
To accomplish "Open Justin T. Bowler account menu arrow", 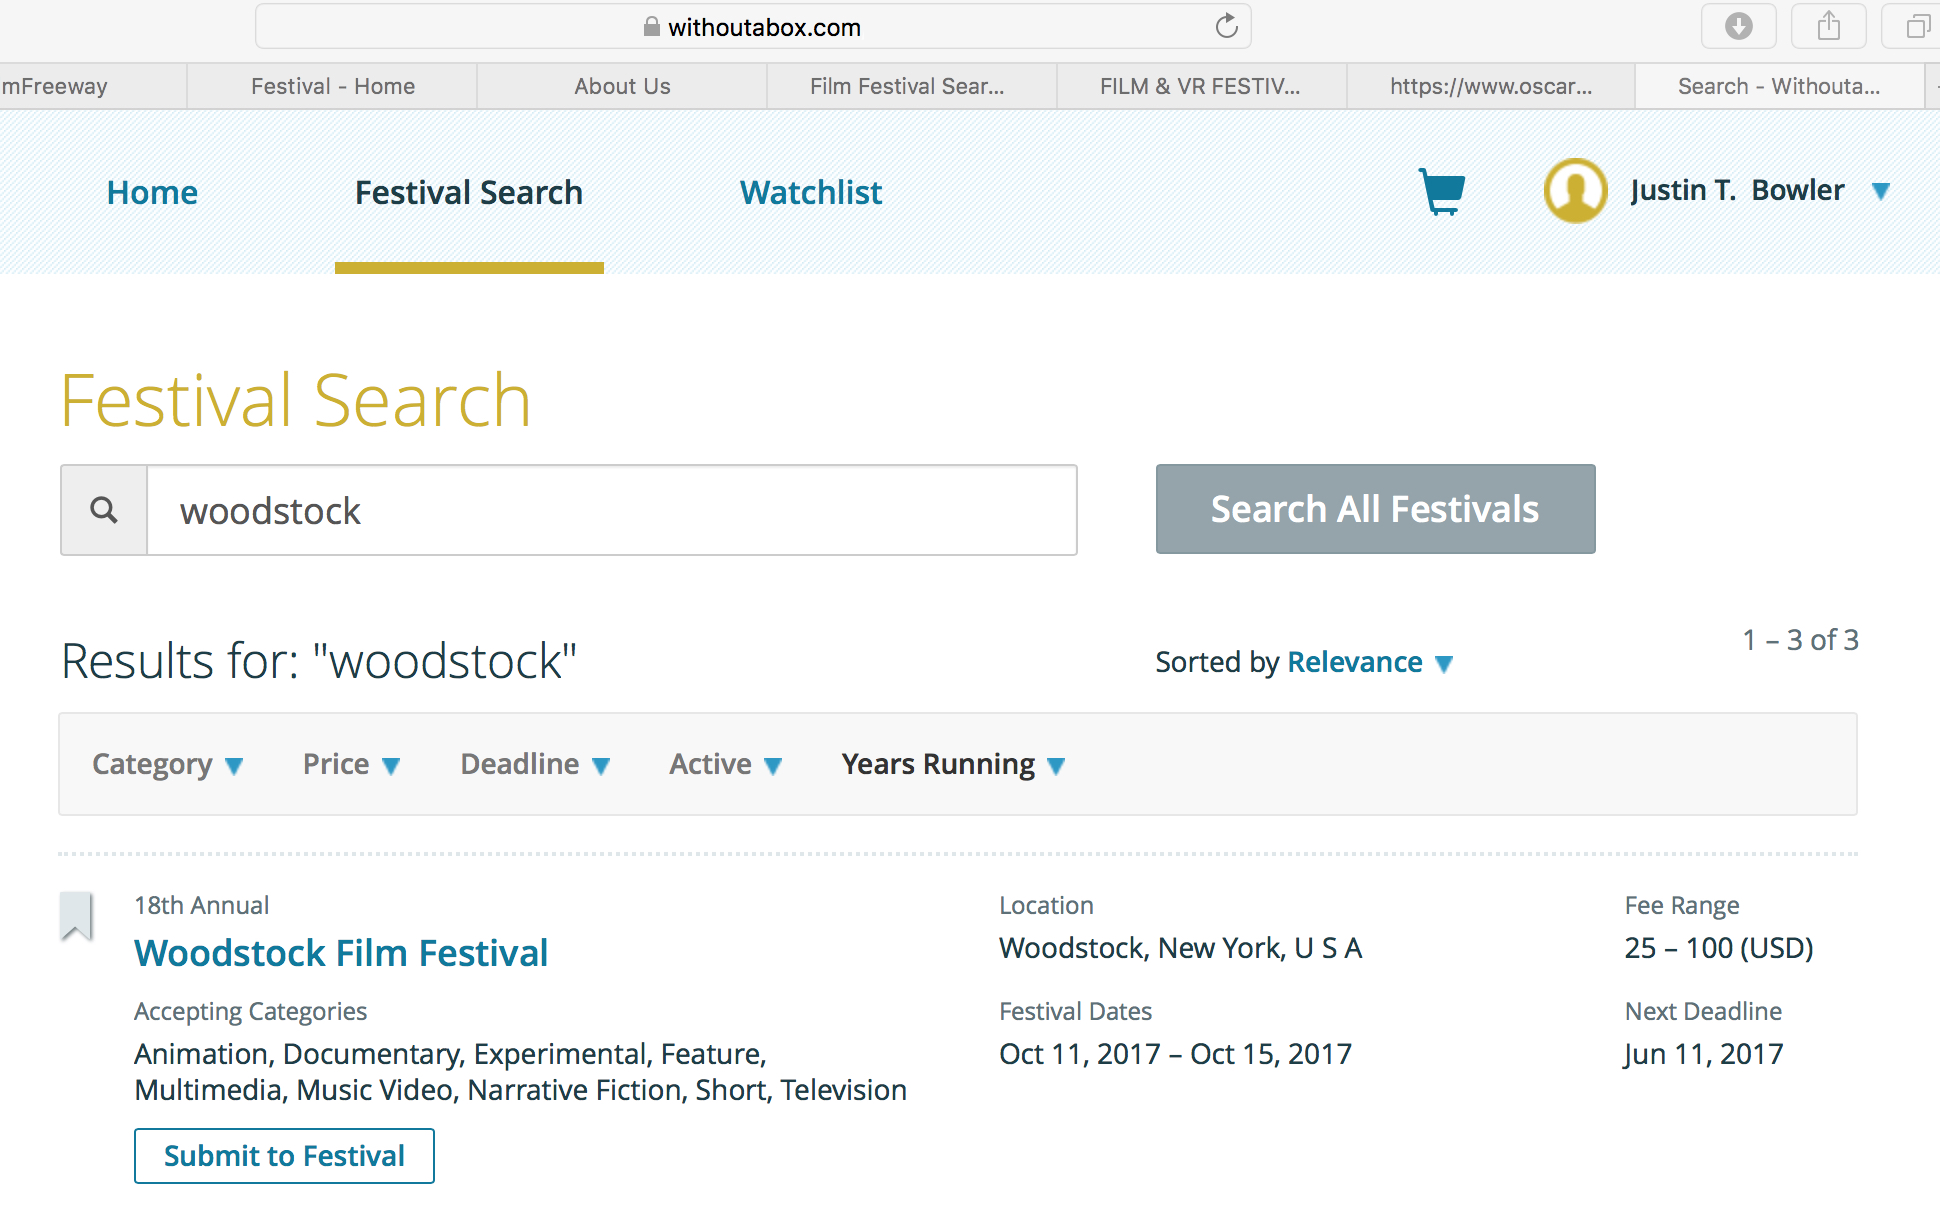I will 1880,191.
